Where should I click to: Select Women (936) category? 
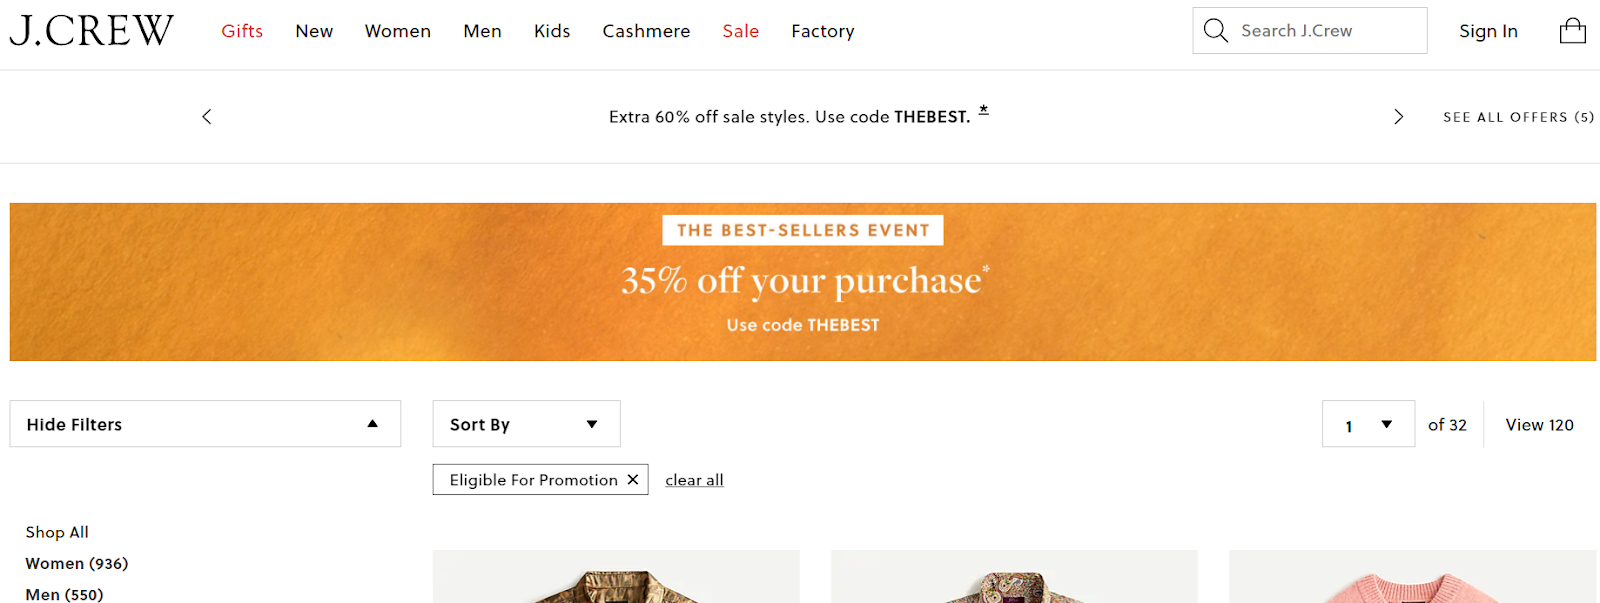[x=77, y=564]
